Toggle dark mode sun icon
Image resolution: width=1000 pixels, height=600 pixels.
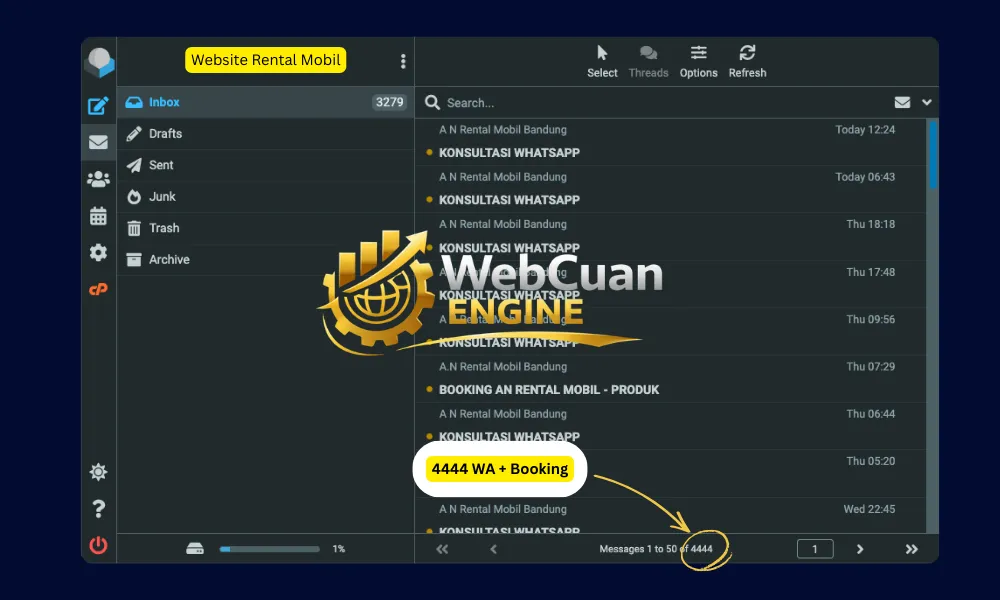pyautogui.click(x=98, y=472)
